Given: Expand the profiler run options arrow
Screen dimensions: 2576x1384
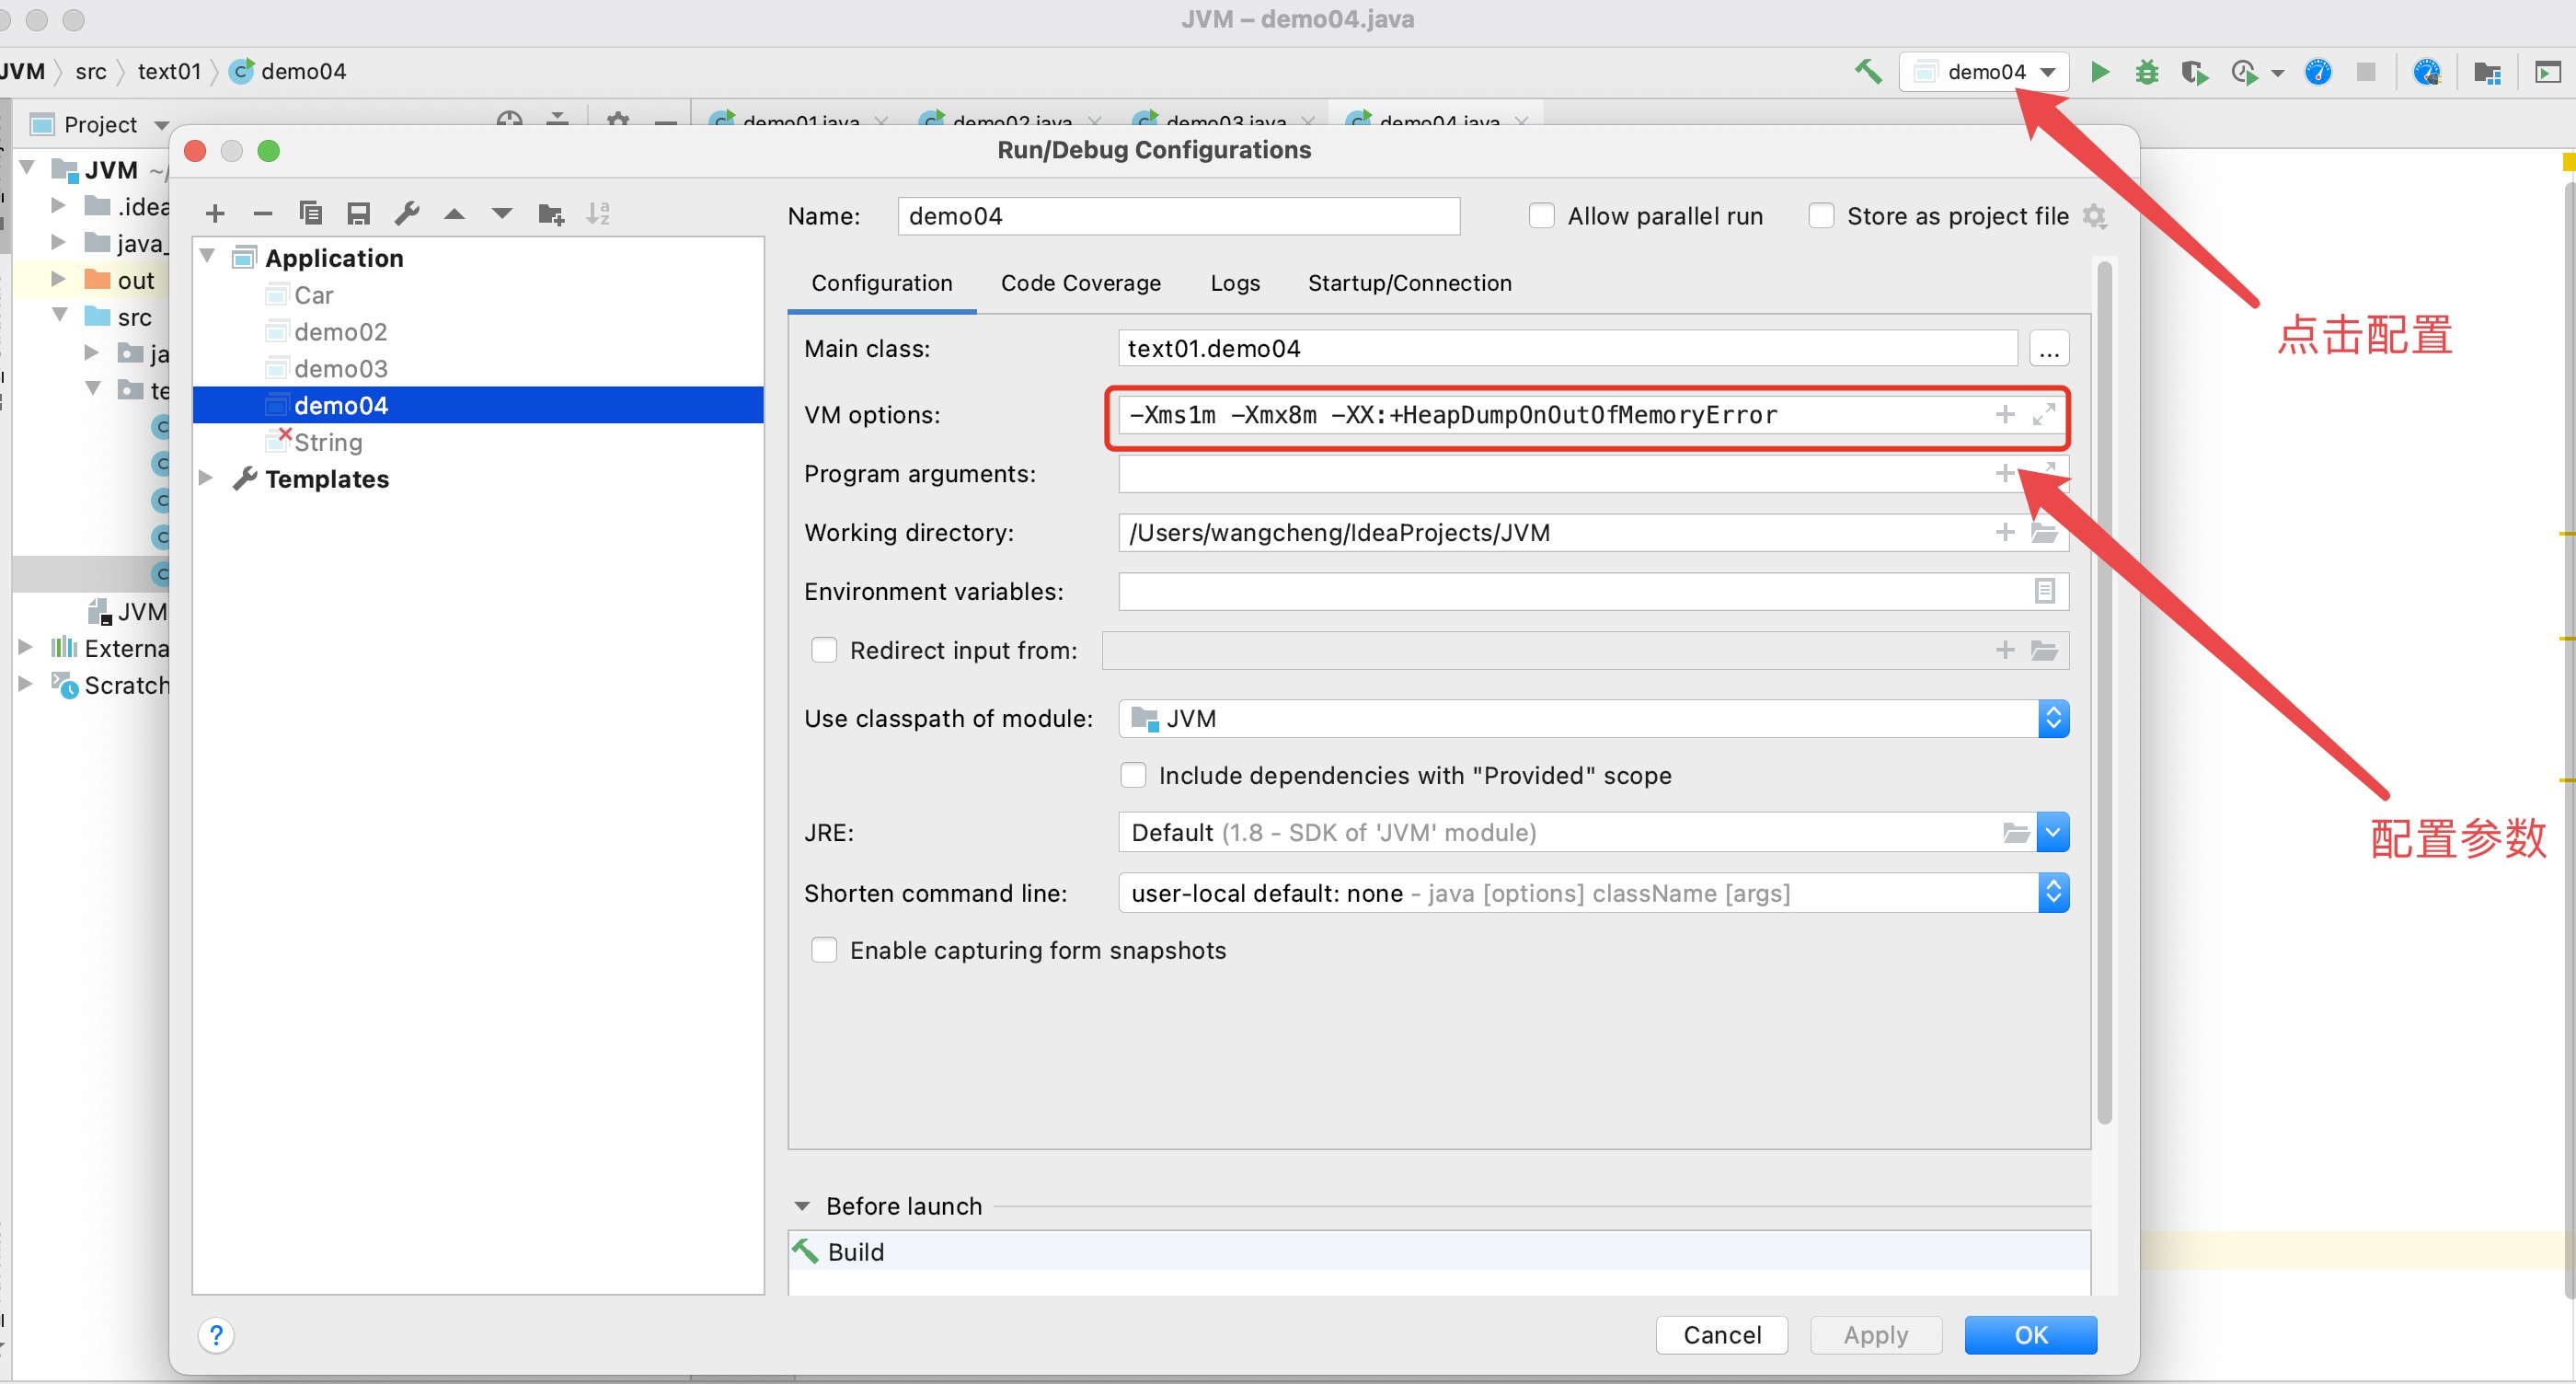Looking at the screenshot, I should 2277,73.
